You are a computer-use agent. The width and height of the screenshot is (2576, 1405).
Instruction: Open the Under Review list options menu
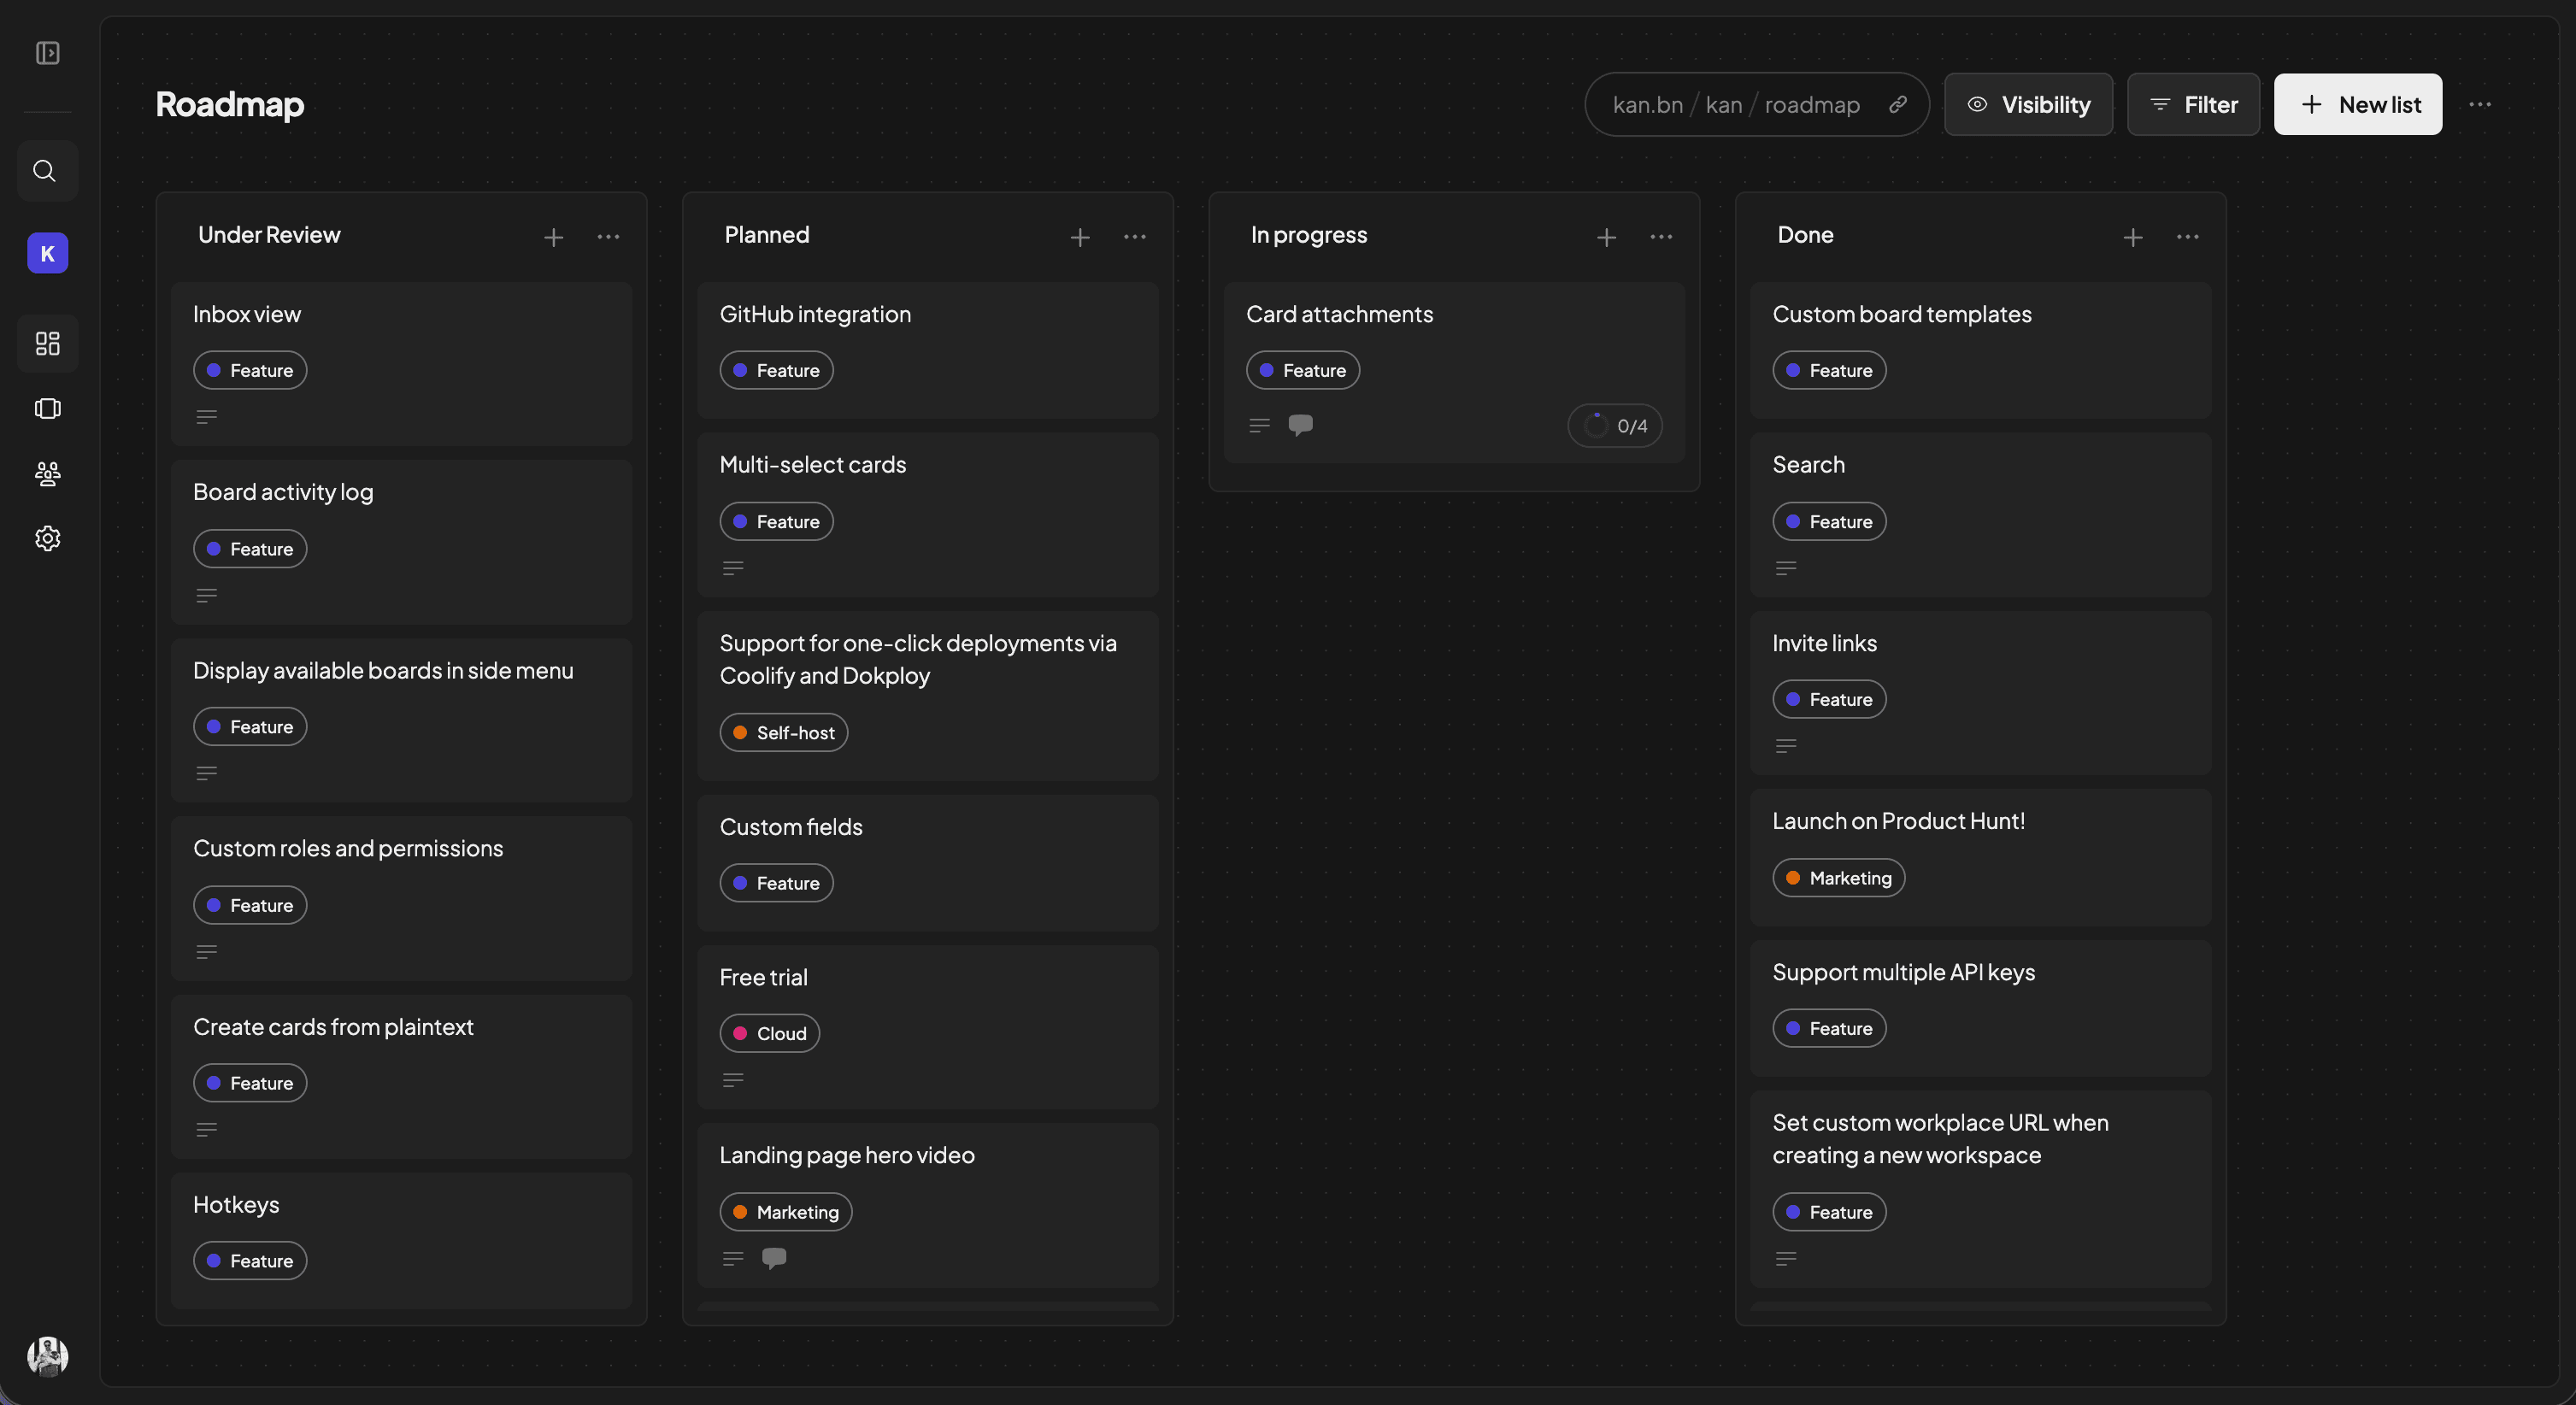coord(609,237)
